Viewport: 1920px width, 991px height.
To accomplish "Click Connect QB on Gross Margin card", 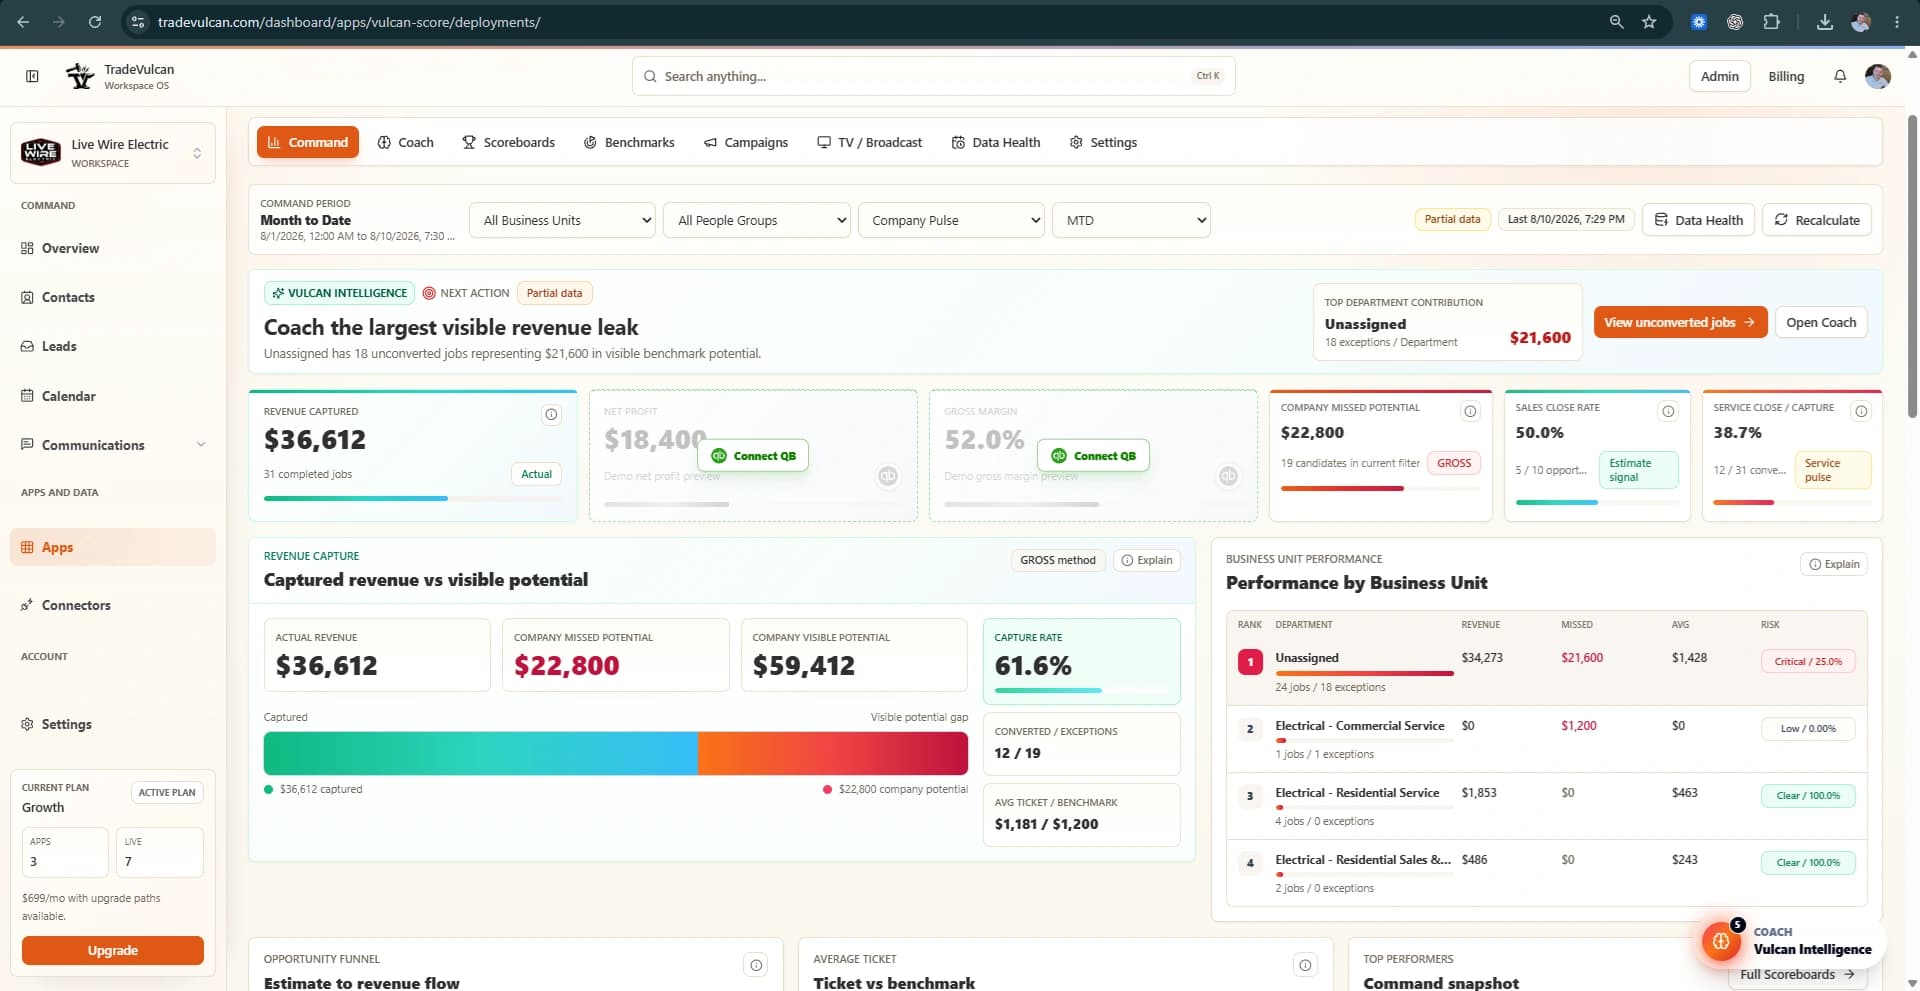I will (1093, 455).
